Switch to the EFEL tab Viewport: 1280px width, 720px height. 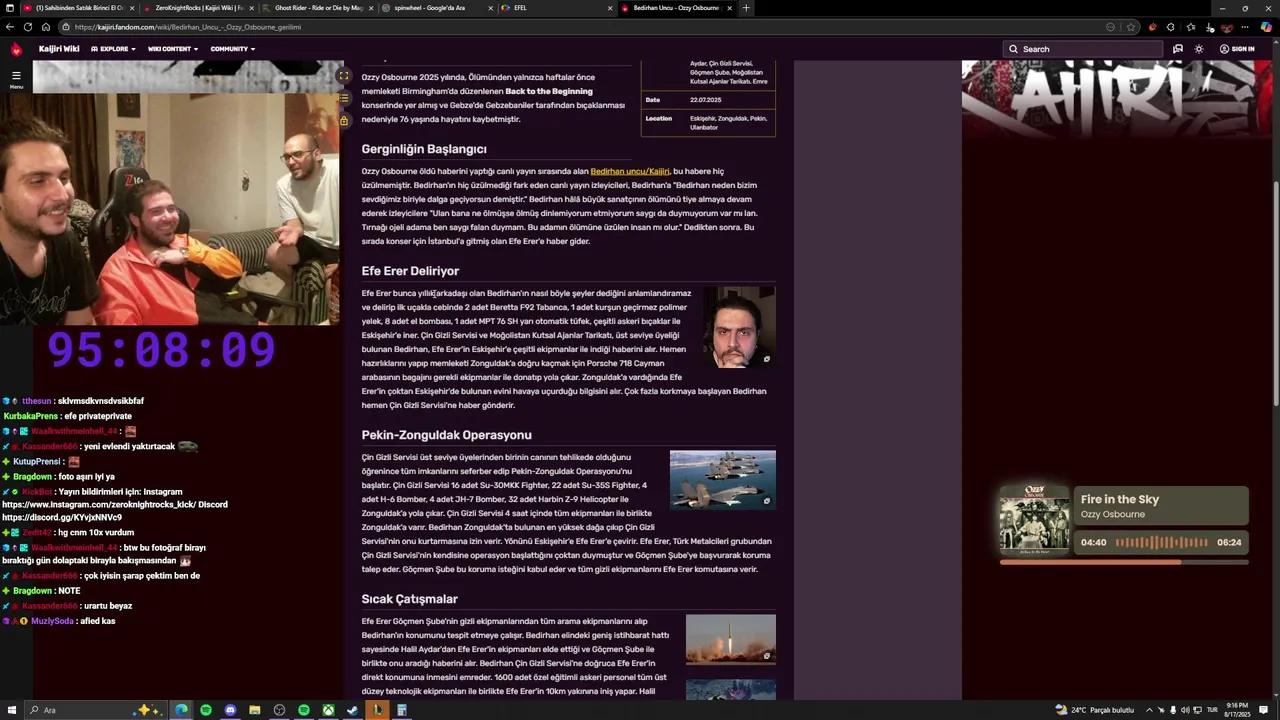[556, 8]
